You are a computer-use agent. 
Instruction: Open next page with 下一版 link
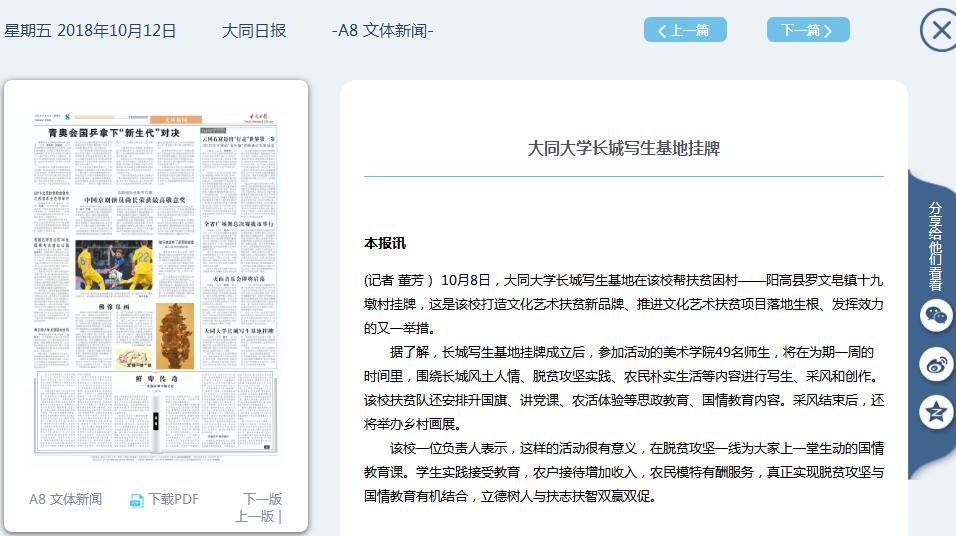pyautogui.click(x=263, y=499)
